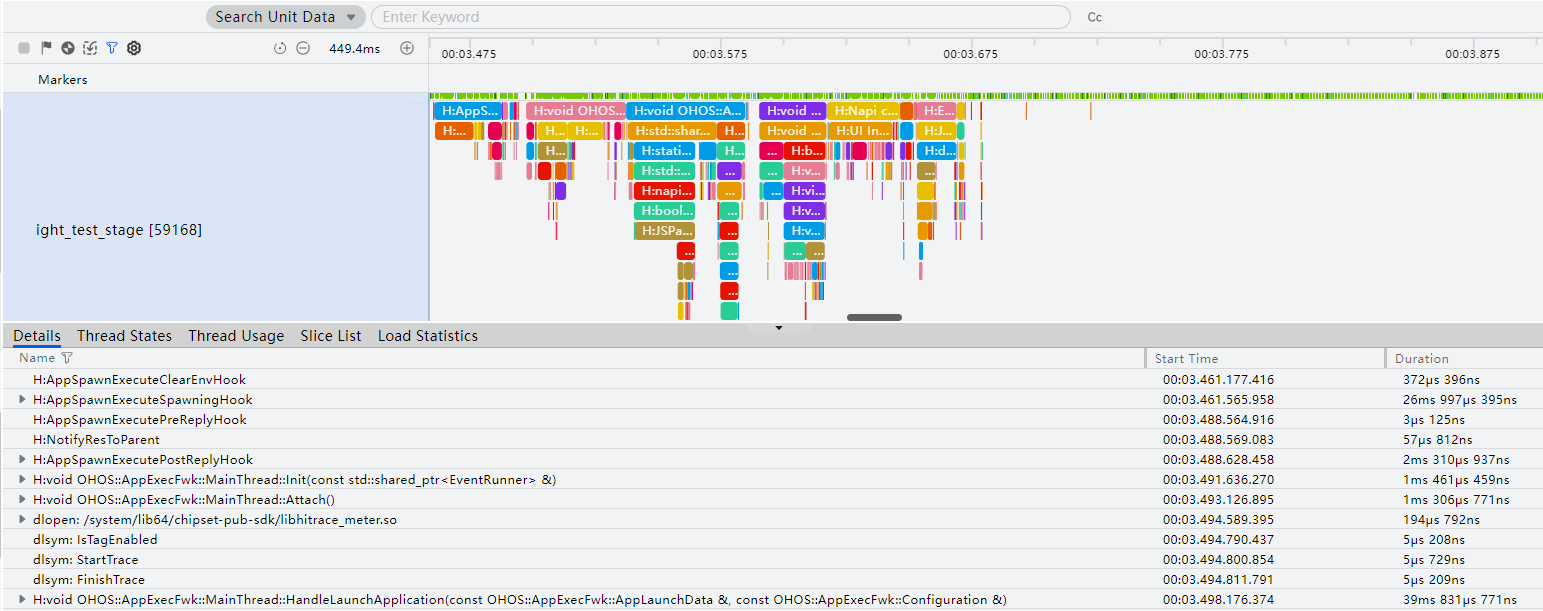This screenshot has width=1543, height=611.
Task: Open trace settings gear icon
Action: [134, 47]
